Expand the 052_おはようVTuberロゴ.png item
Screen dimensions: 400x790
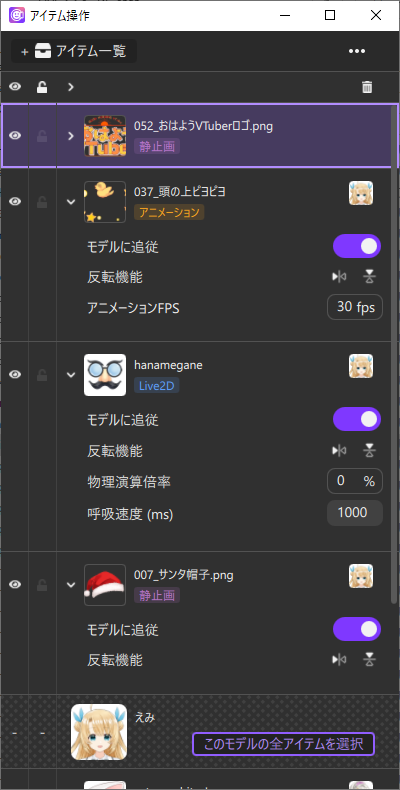point(71,136)
